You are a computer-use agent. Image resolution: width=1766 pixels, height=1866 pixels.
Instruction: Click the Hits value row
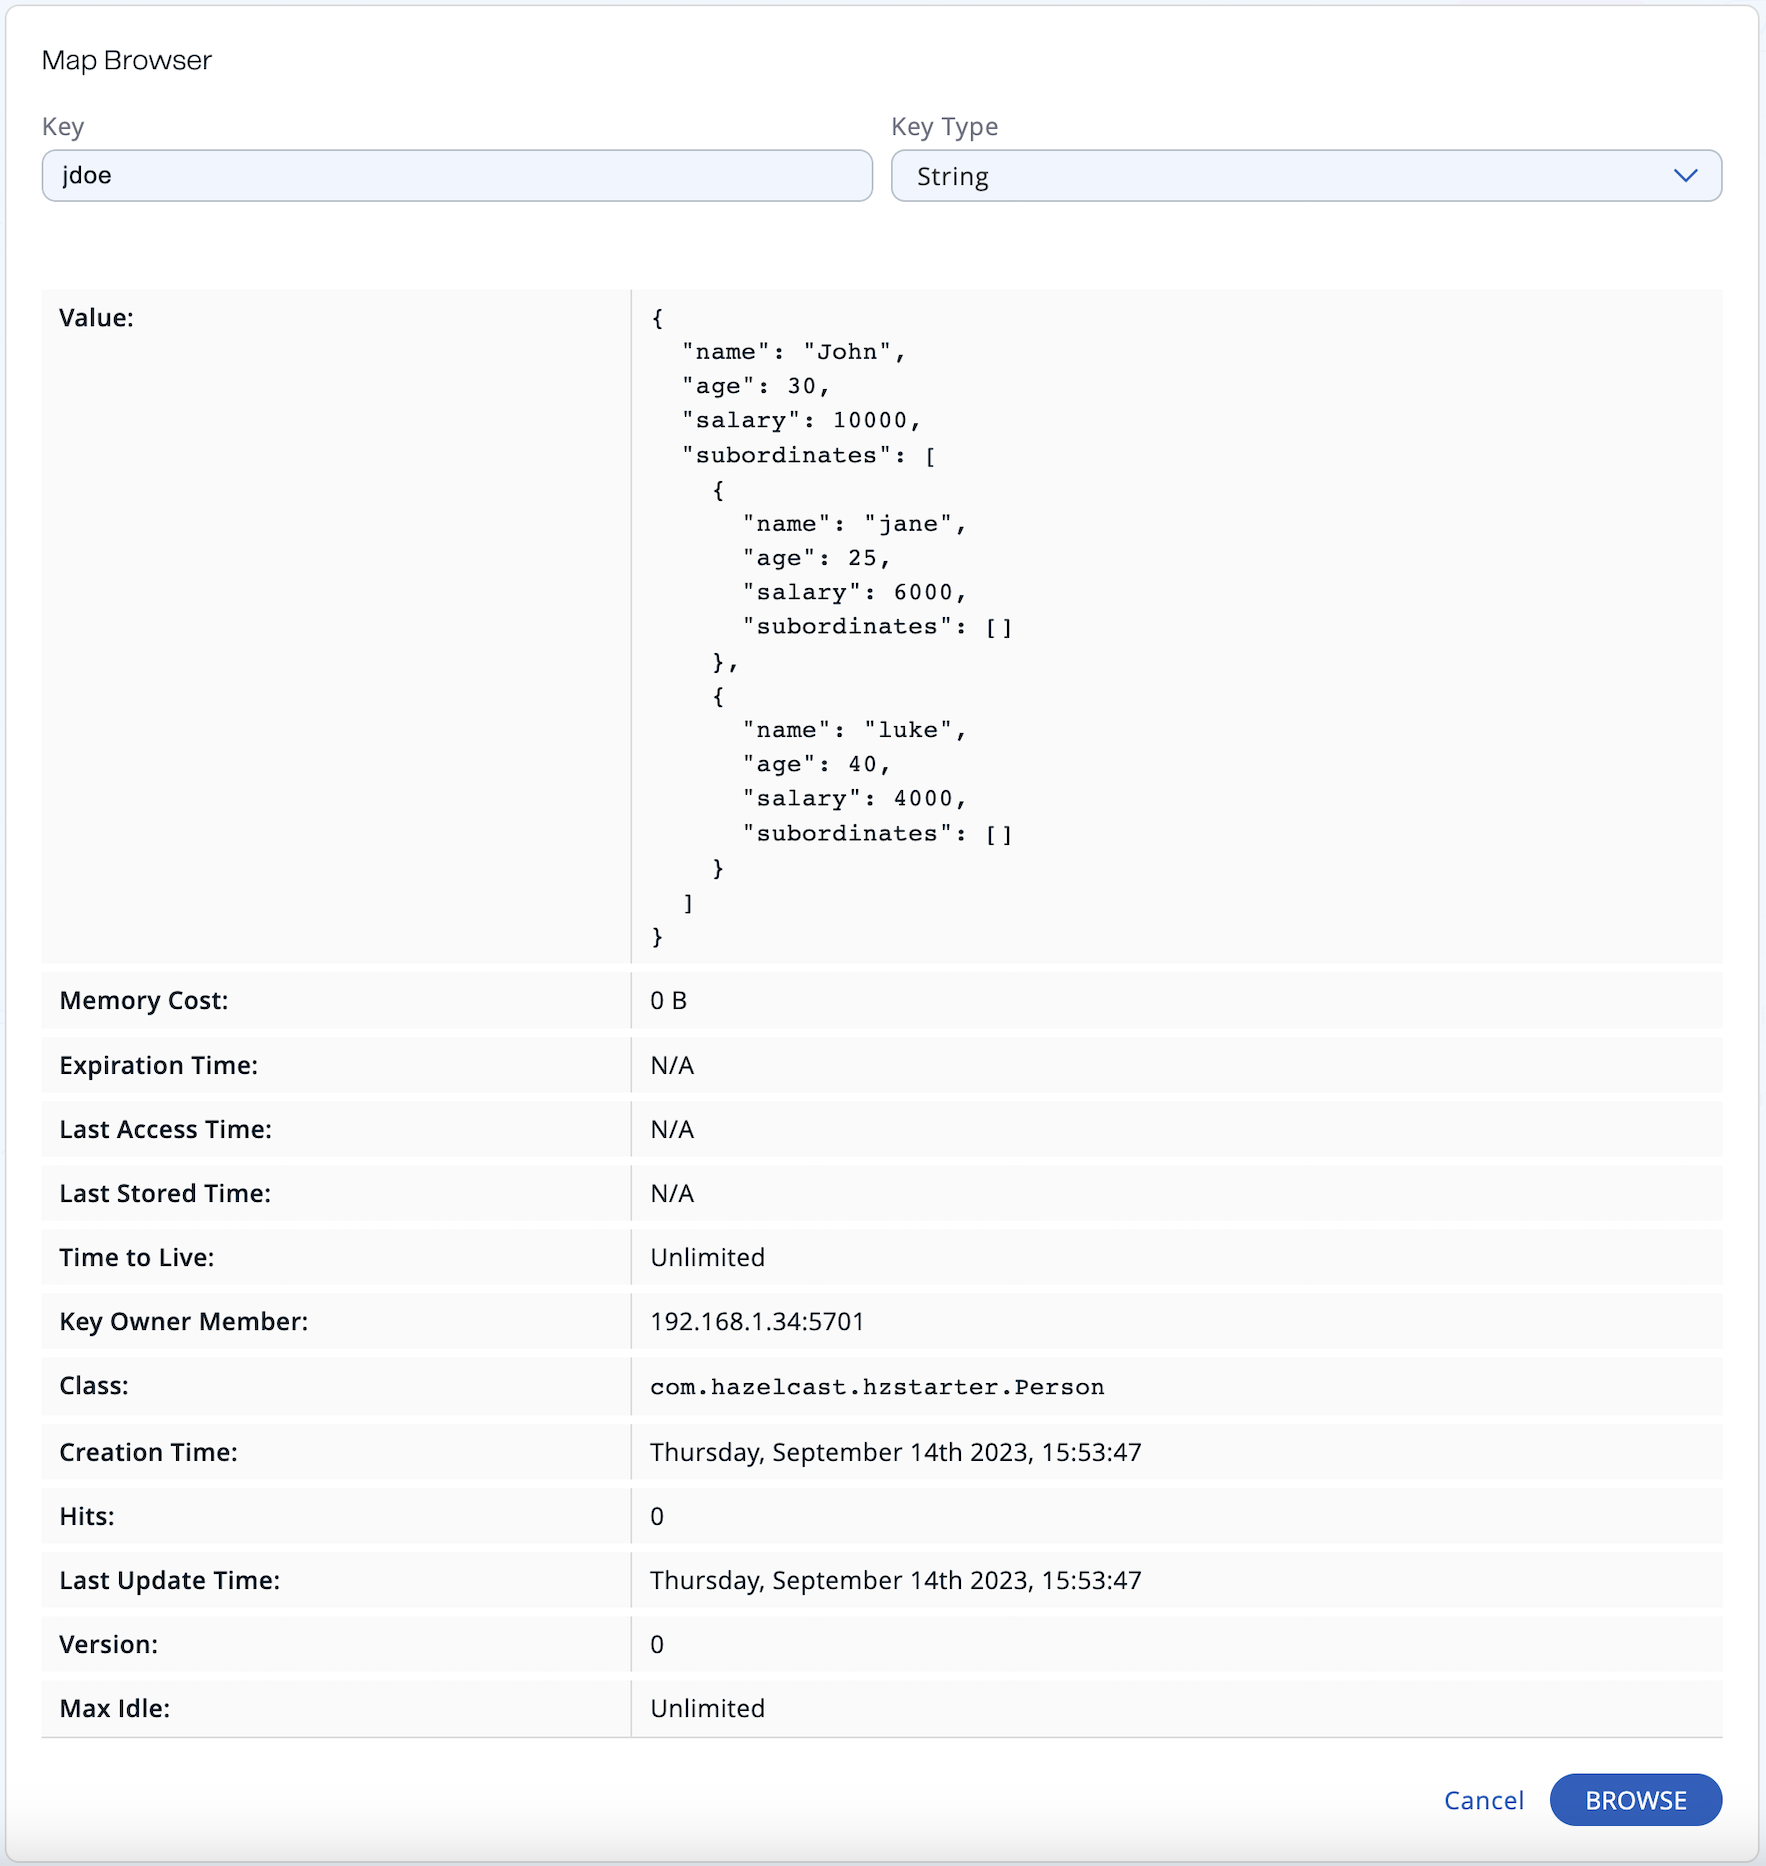coord(657,1516)
